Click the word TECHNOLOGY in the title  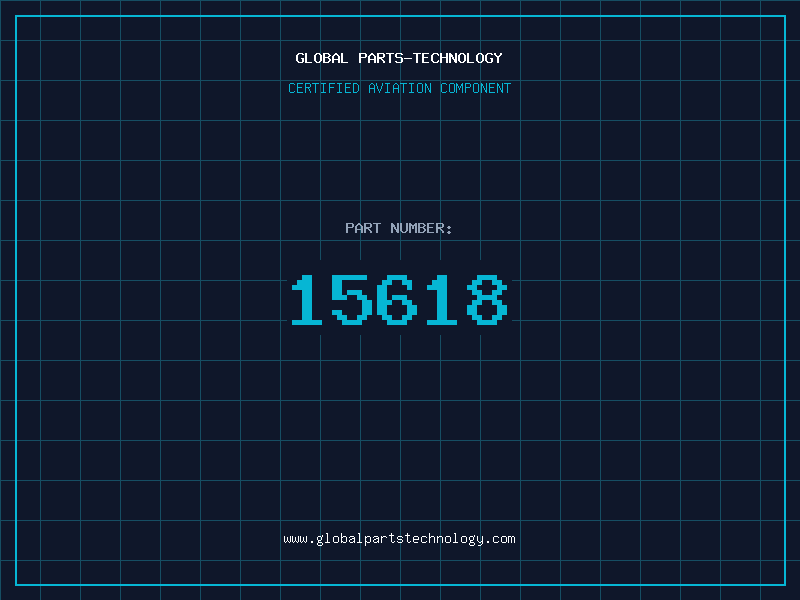458,58
